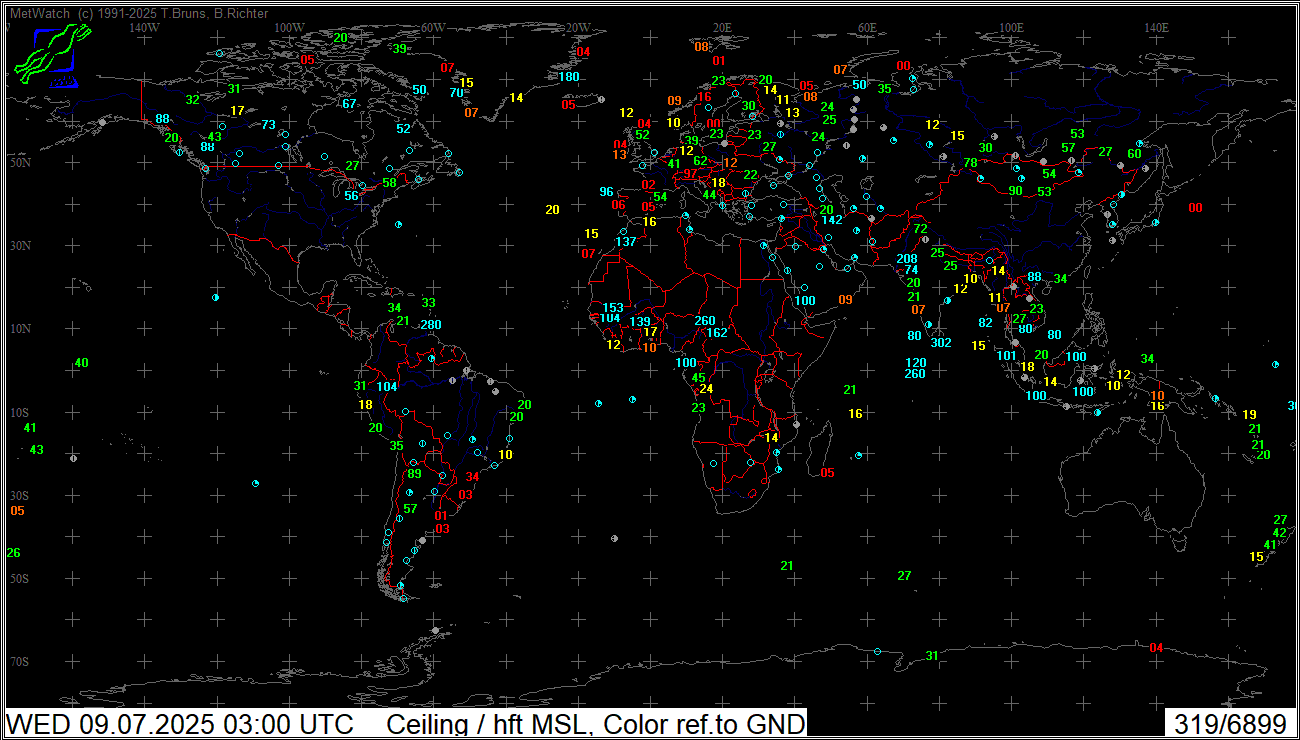Click the longitude label '60W'
Viewport: 1300px width, 740px height.
tap(433, 27)
